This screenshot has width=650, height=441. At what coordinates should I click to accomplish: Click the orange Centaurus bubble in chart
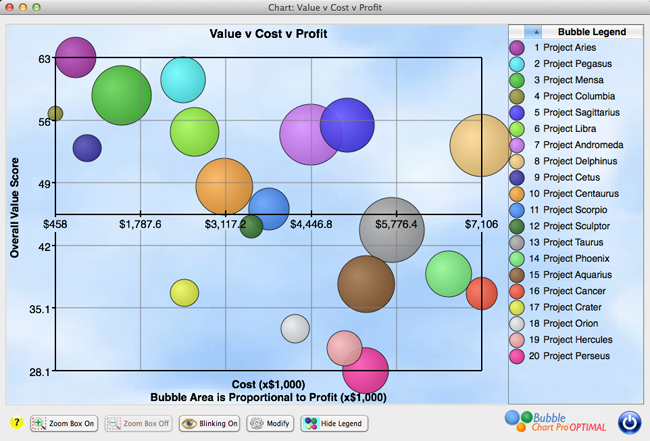(224, 186)
